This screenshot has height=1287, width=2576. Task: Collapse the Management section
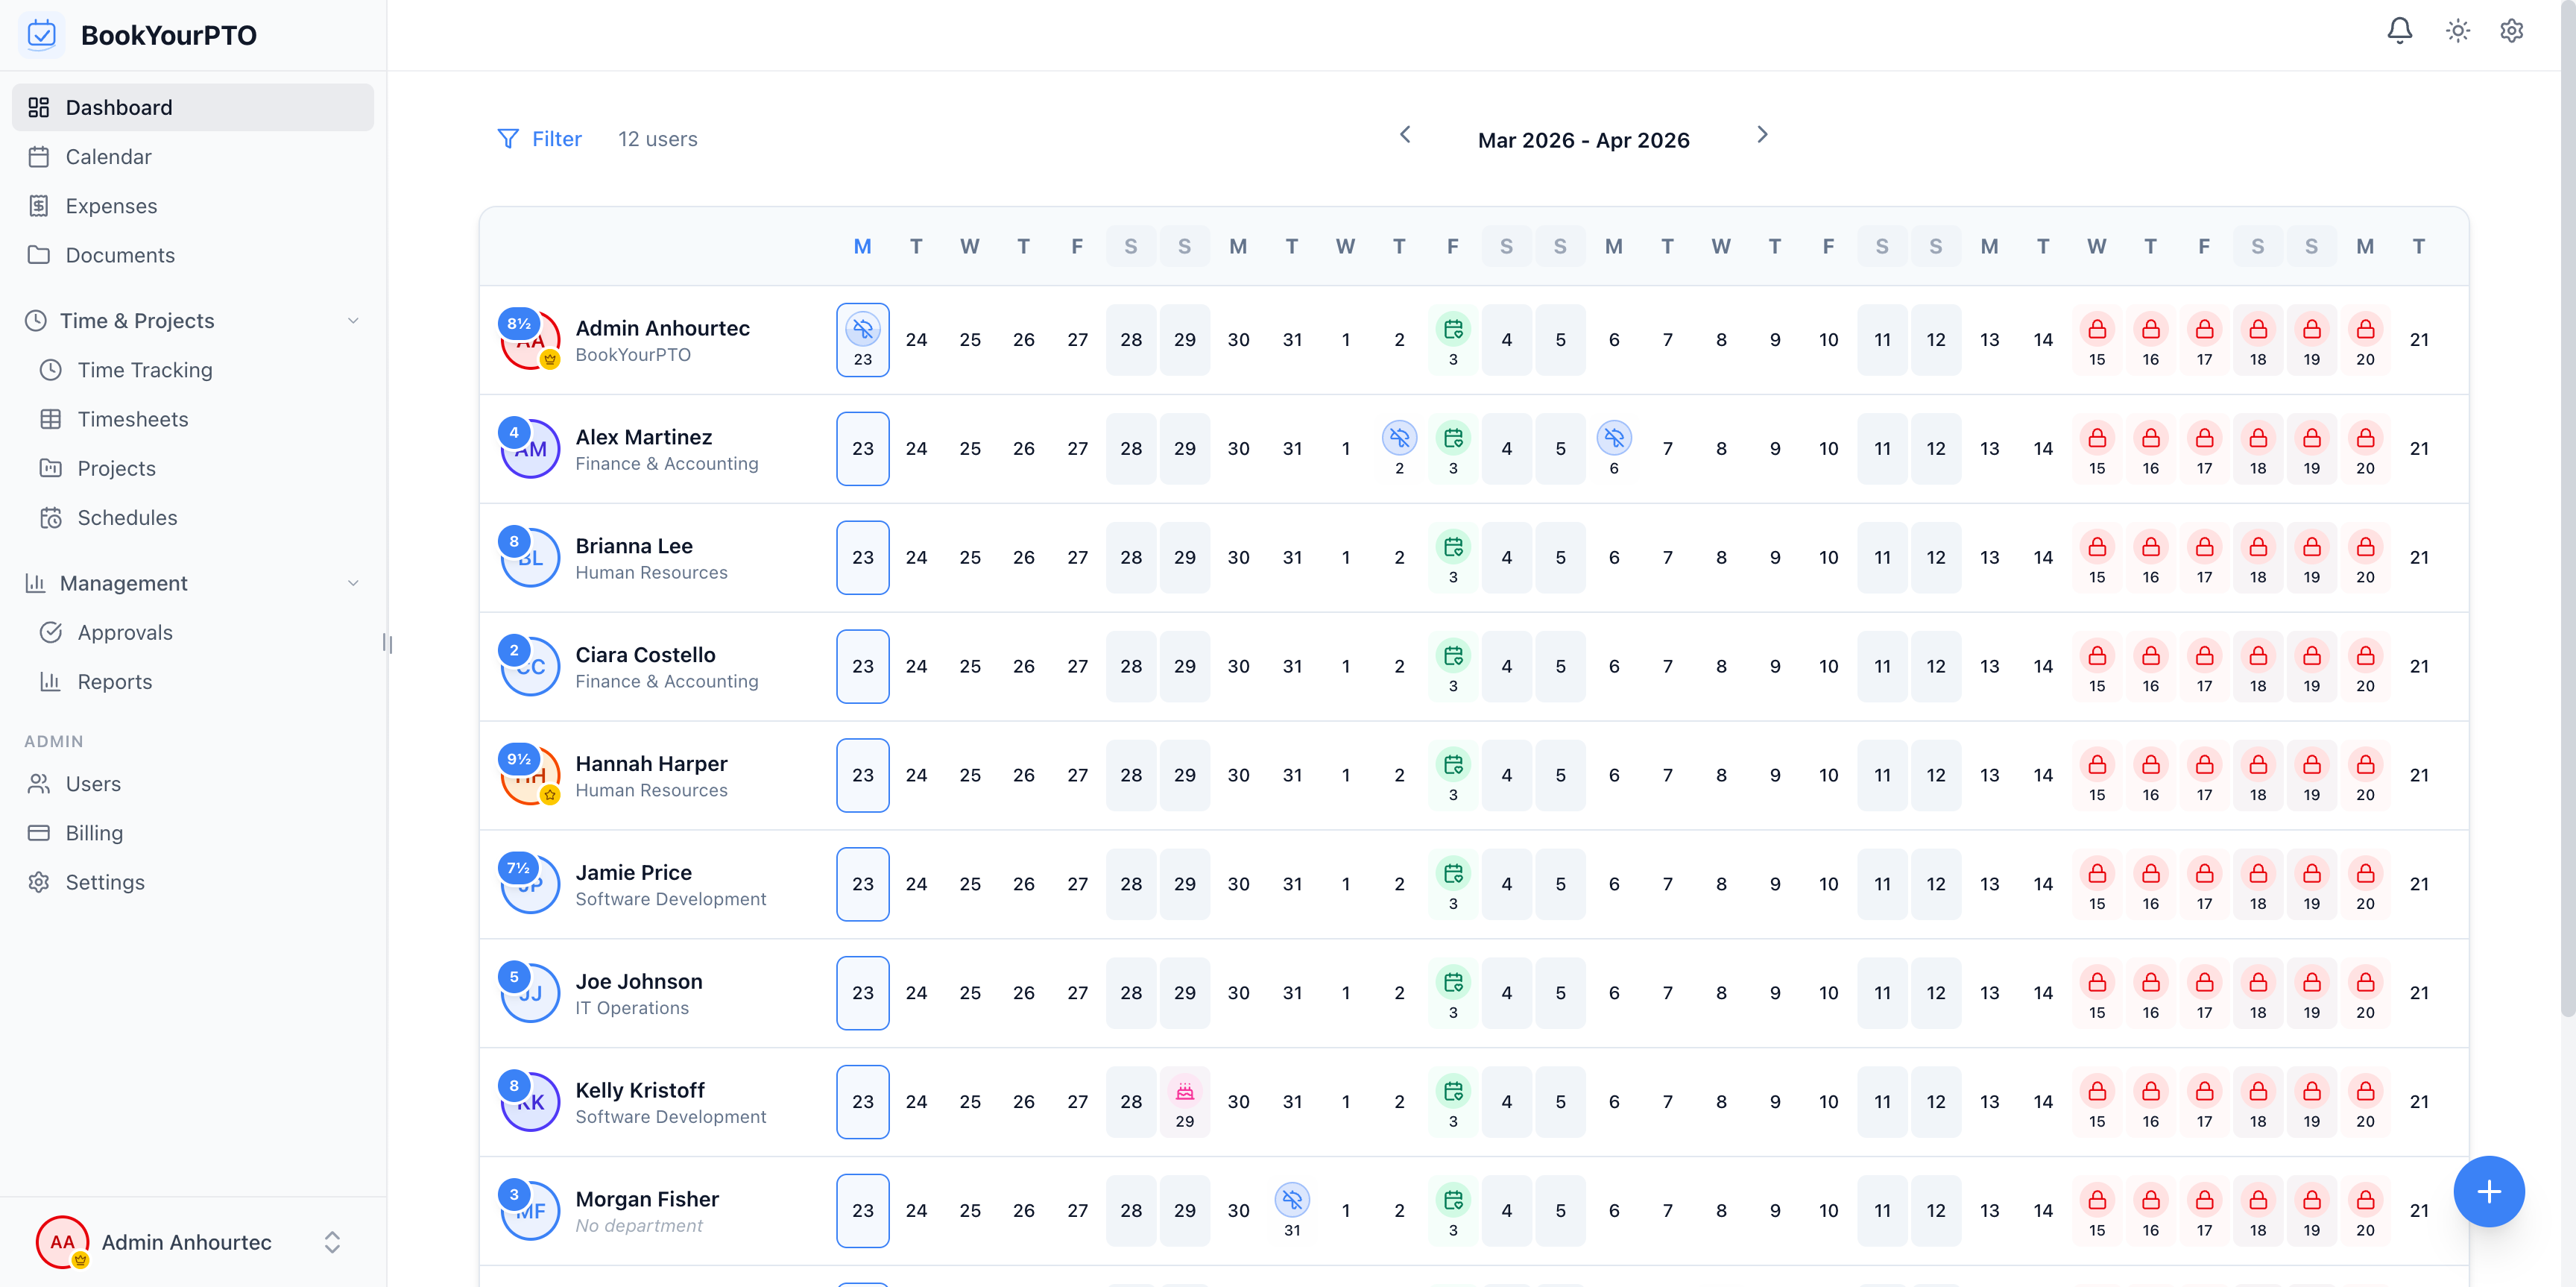coord(352,582)
